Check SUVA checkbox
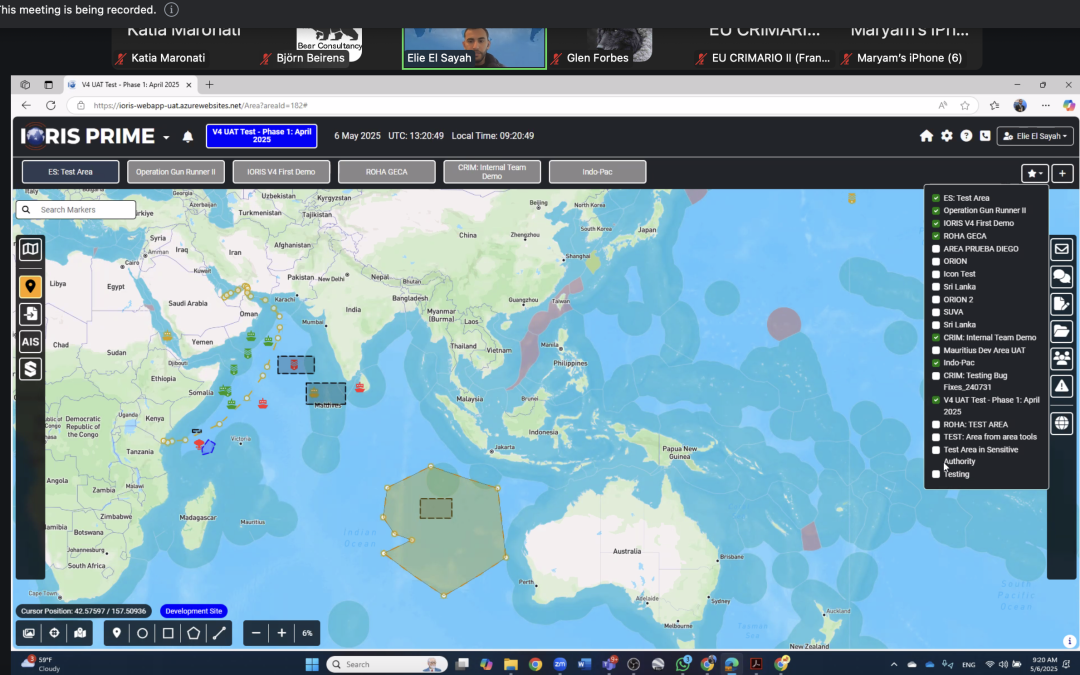 point(936,312)
